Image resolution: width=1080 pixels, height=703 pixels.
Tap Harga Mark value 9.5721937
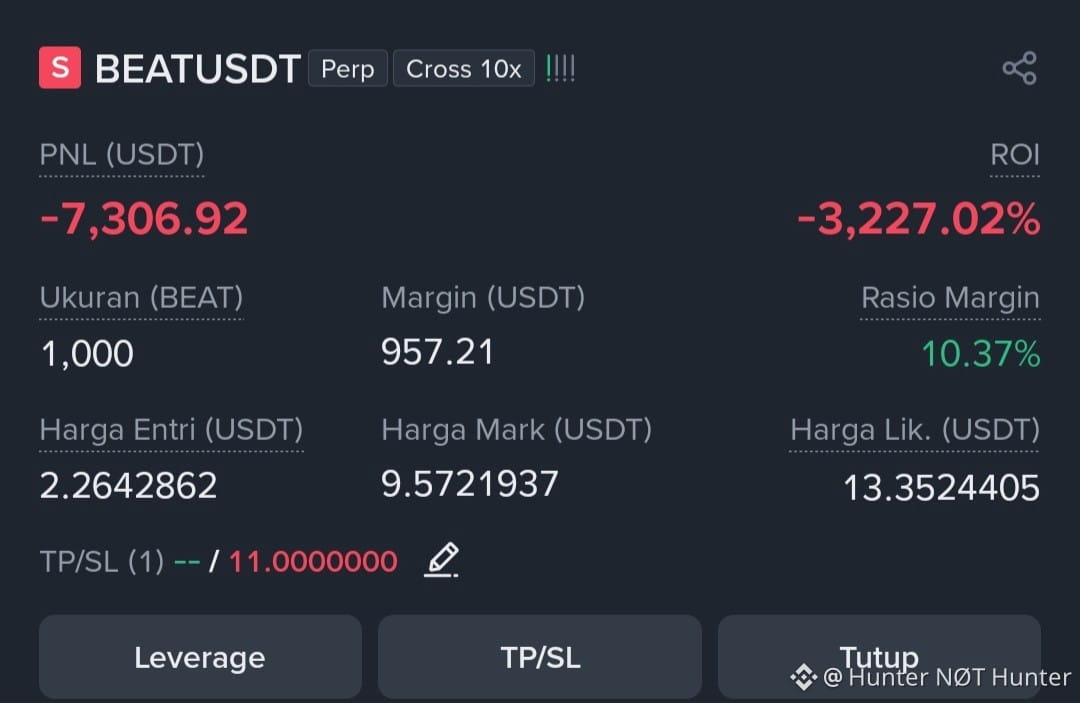(x=470, y=484)
